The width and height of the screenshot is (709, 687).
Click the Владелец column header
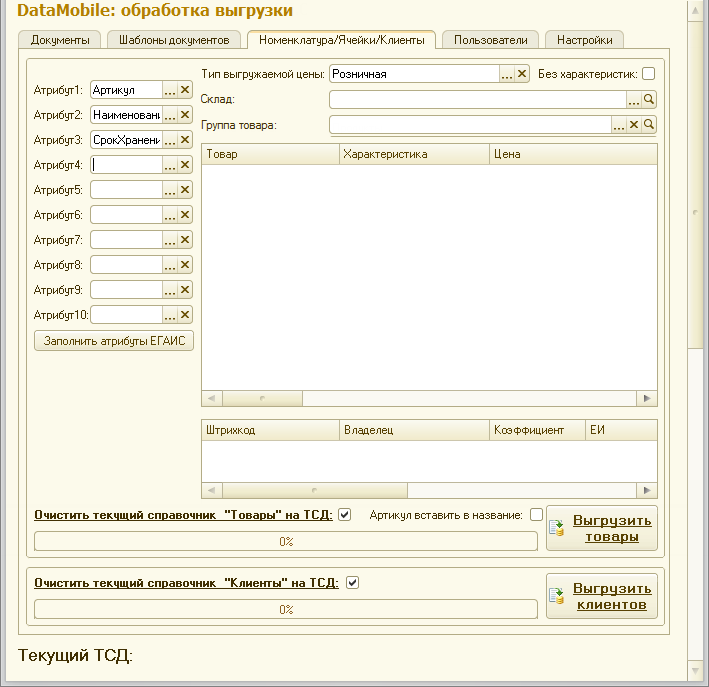(414, 430)
